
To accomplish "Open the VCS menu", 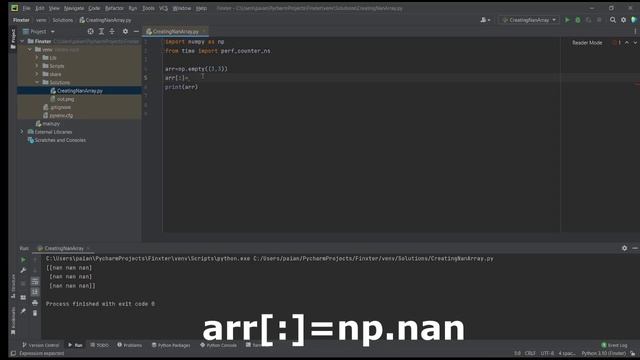I will 163,8.
